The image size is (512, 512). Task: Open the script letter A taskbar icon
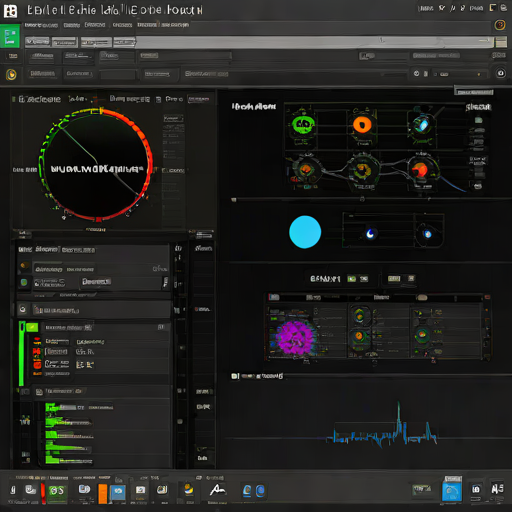218,490
